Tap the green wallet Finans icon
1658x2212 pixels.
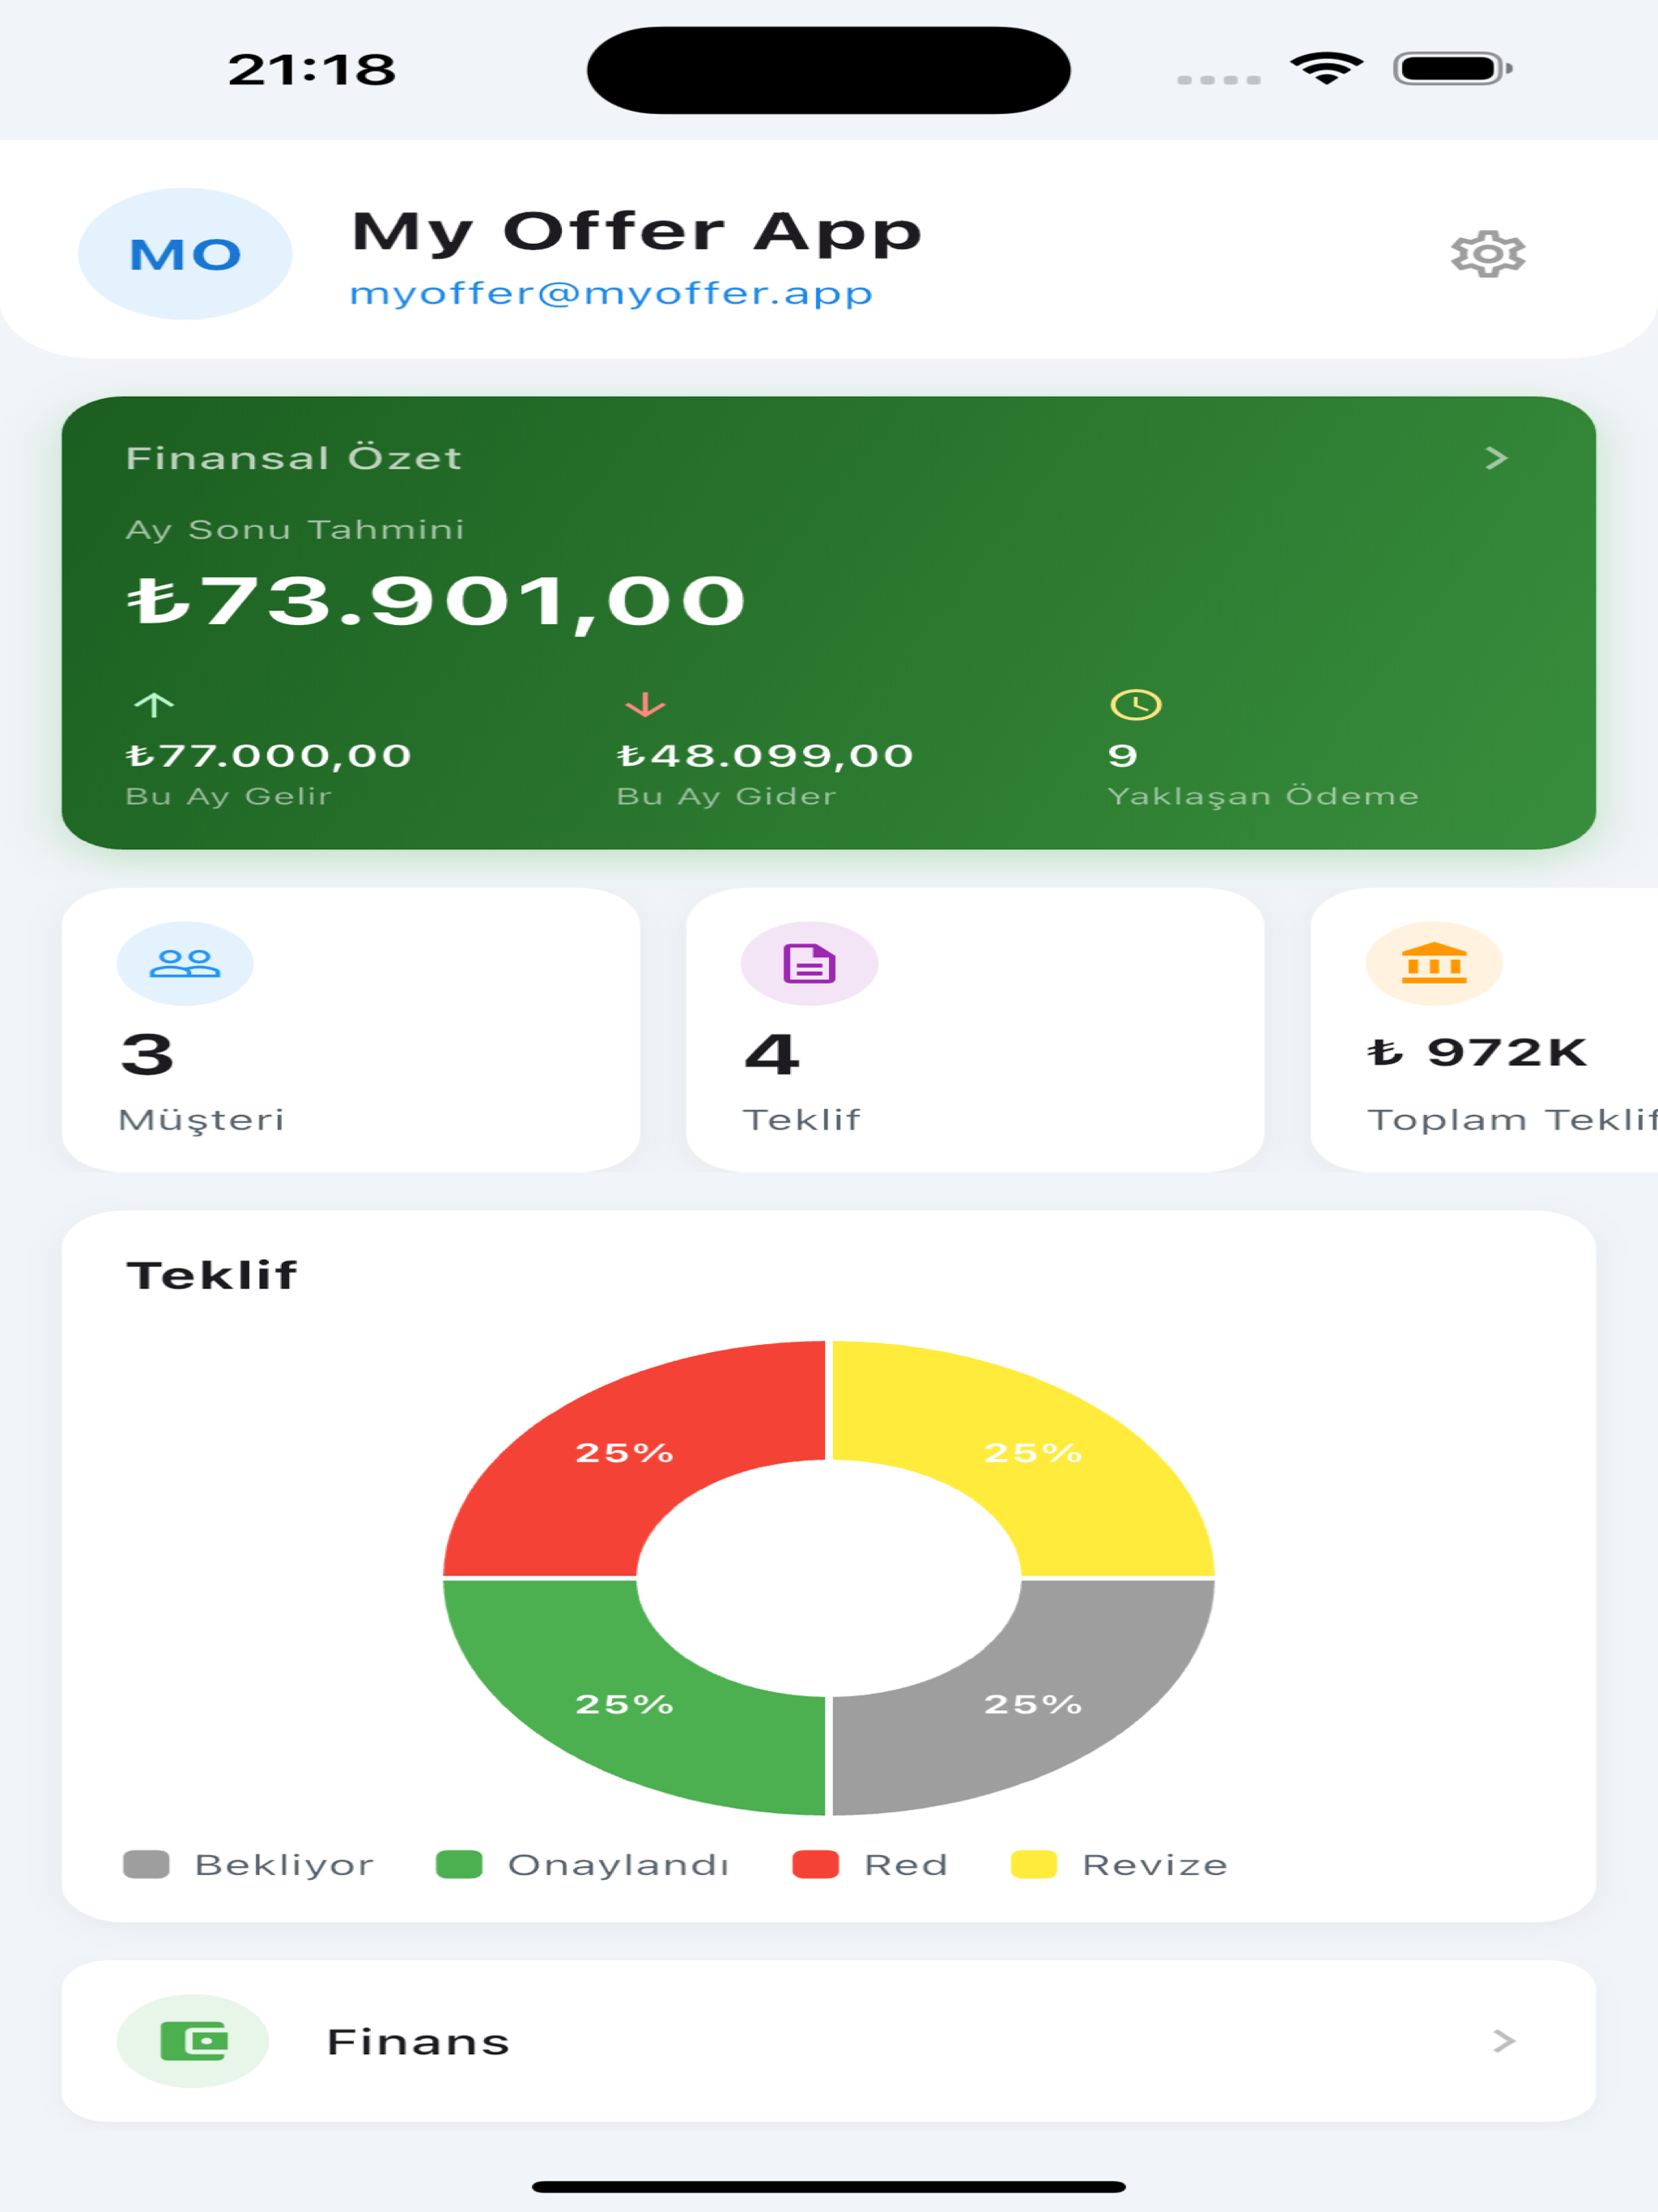click(x=193, y=2041)
